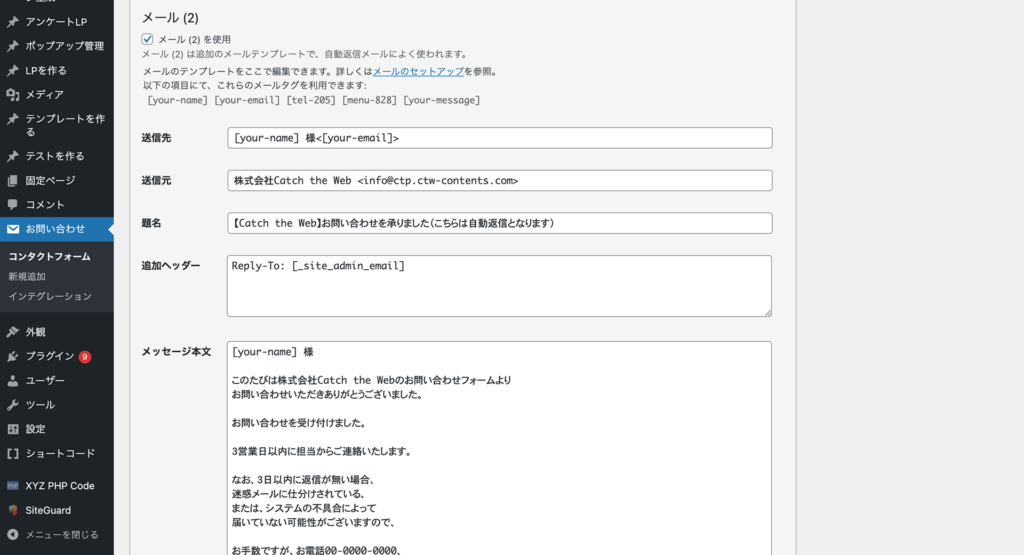Grab the 追加ヘッダー textarea resize handle
1024x555 pixels.
tap(768, 313)
